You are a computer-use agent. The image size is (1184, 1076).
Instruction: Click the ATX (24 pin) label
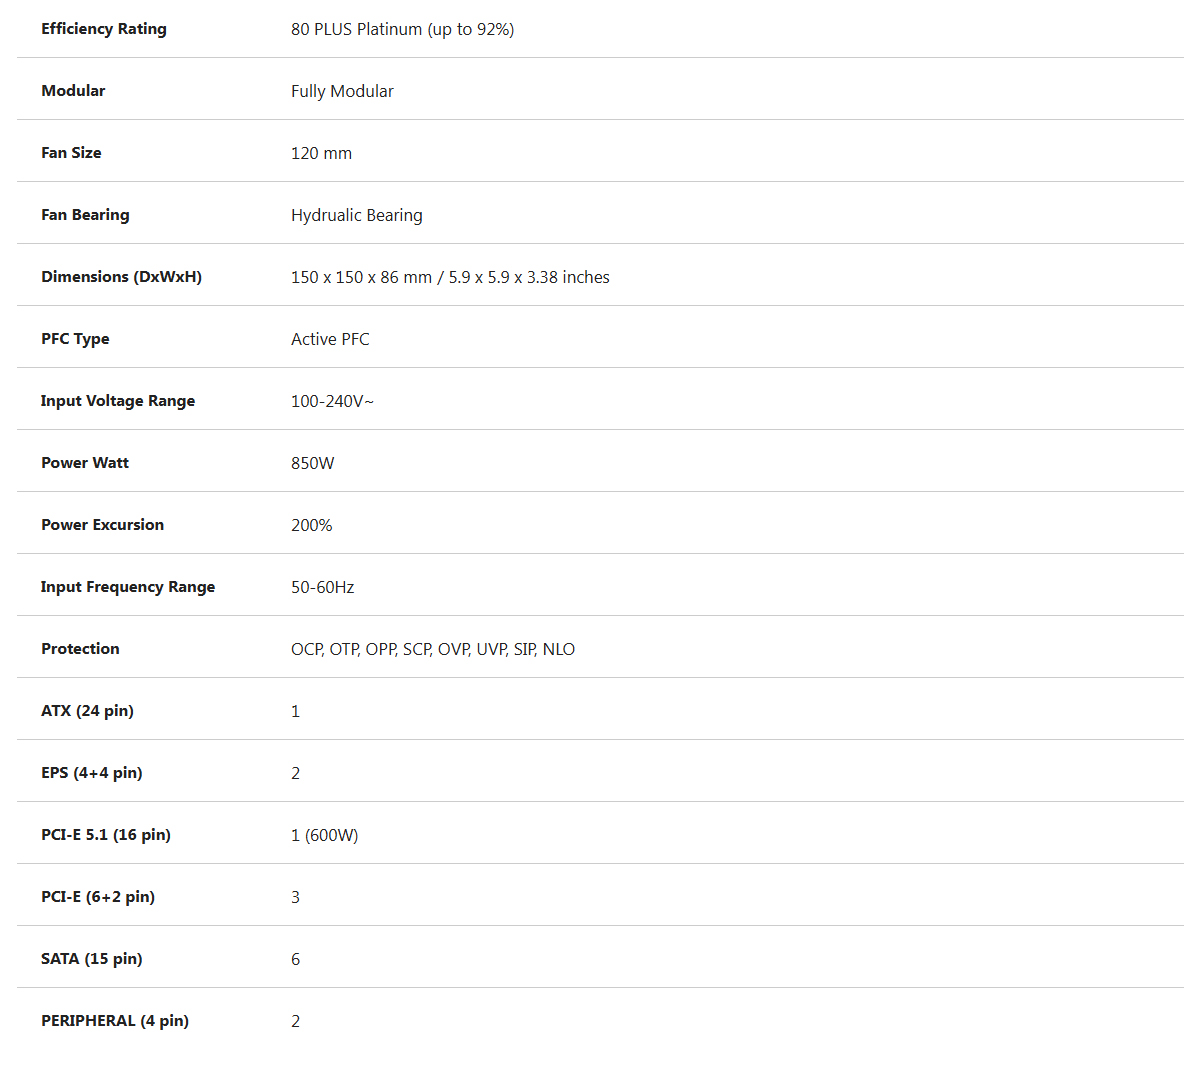pyautogui.click(x=87, y=711)
